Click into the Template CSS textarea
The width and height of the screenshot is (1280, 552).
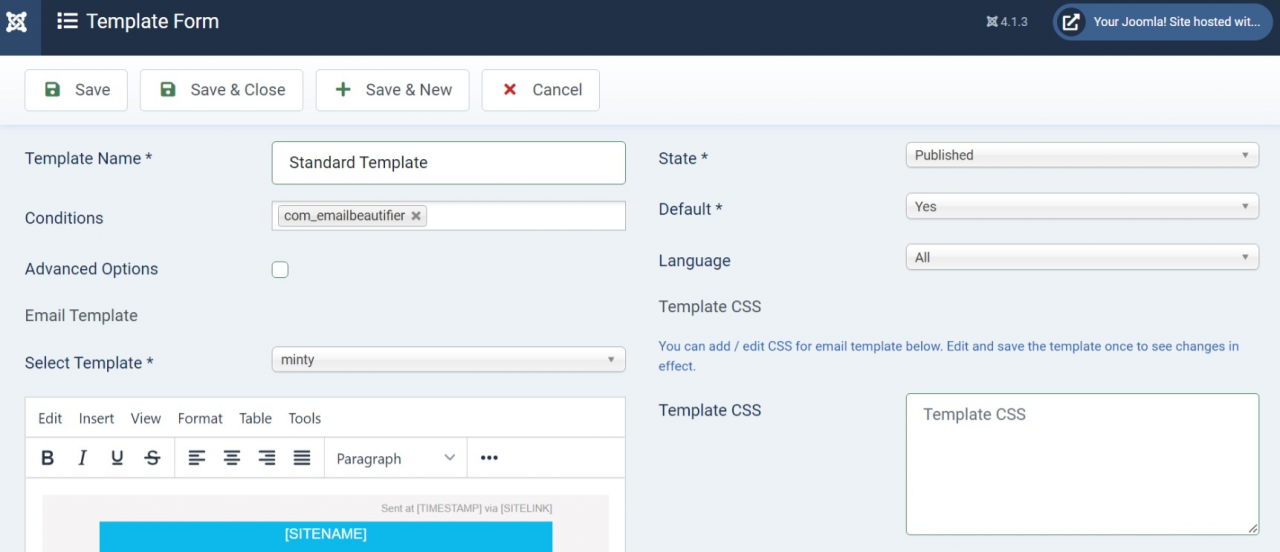point(1082,465)
